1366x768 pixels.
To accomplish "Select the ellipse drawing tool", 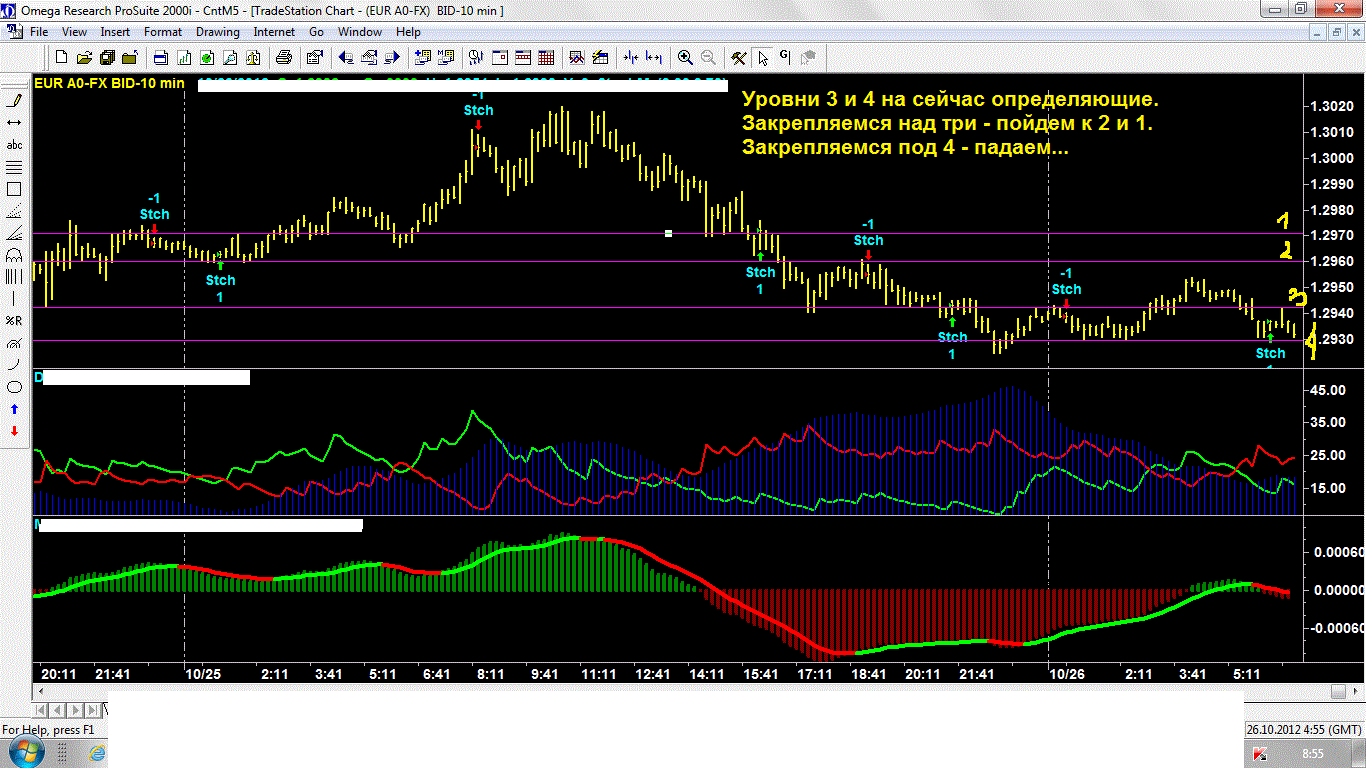I will click(x=14, y=386).
